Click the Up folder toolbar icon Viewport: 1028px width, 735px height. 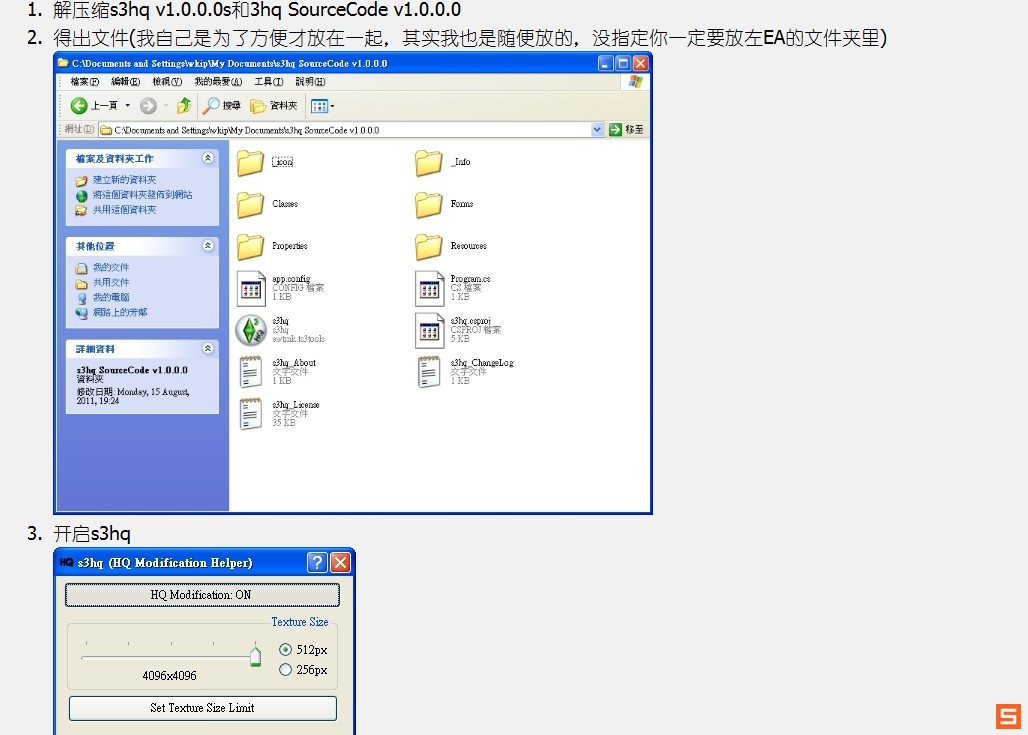tap(184, 105)
